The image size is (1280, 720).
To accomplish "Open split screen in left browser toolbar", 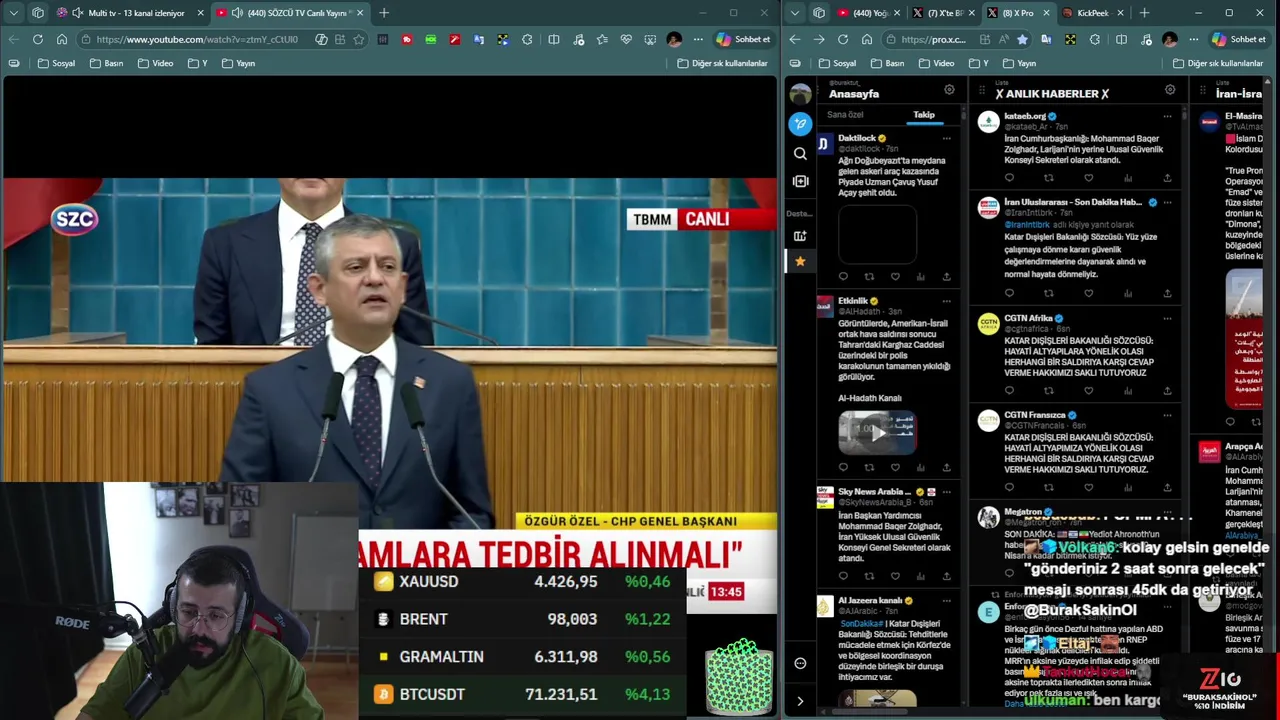I will coord(554,39).
